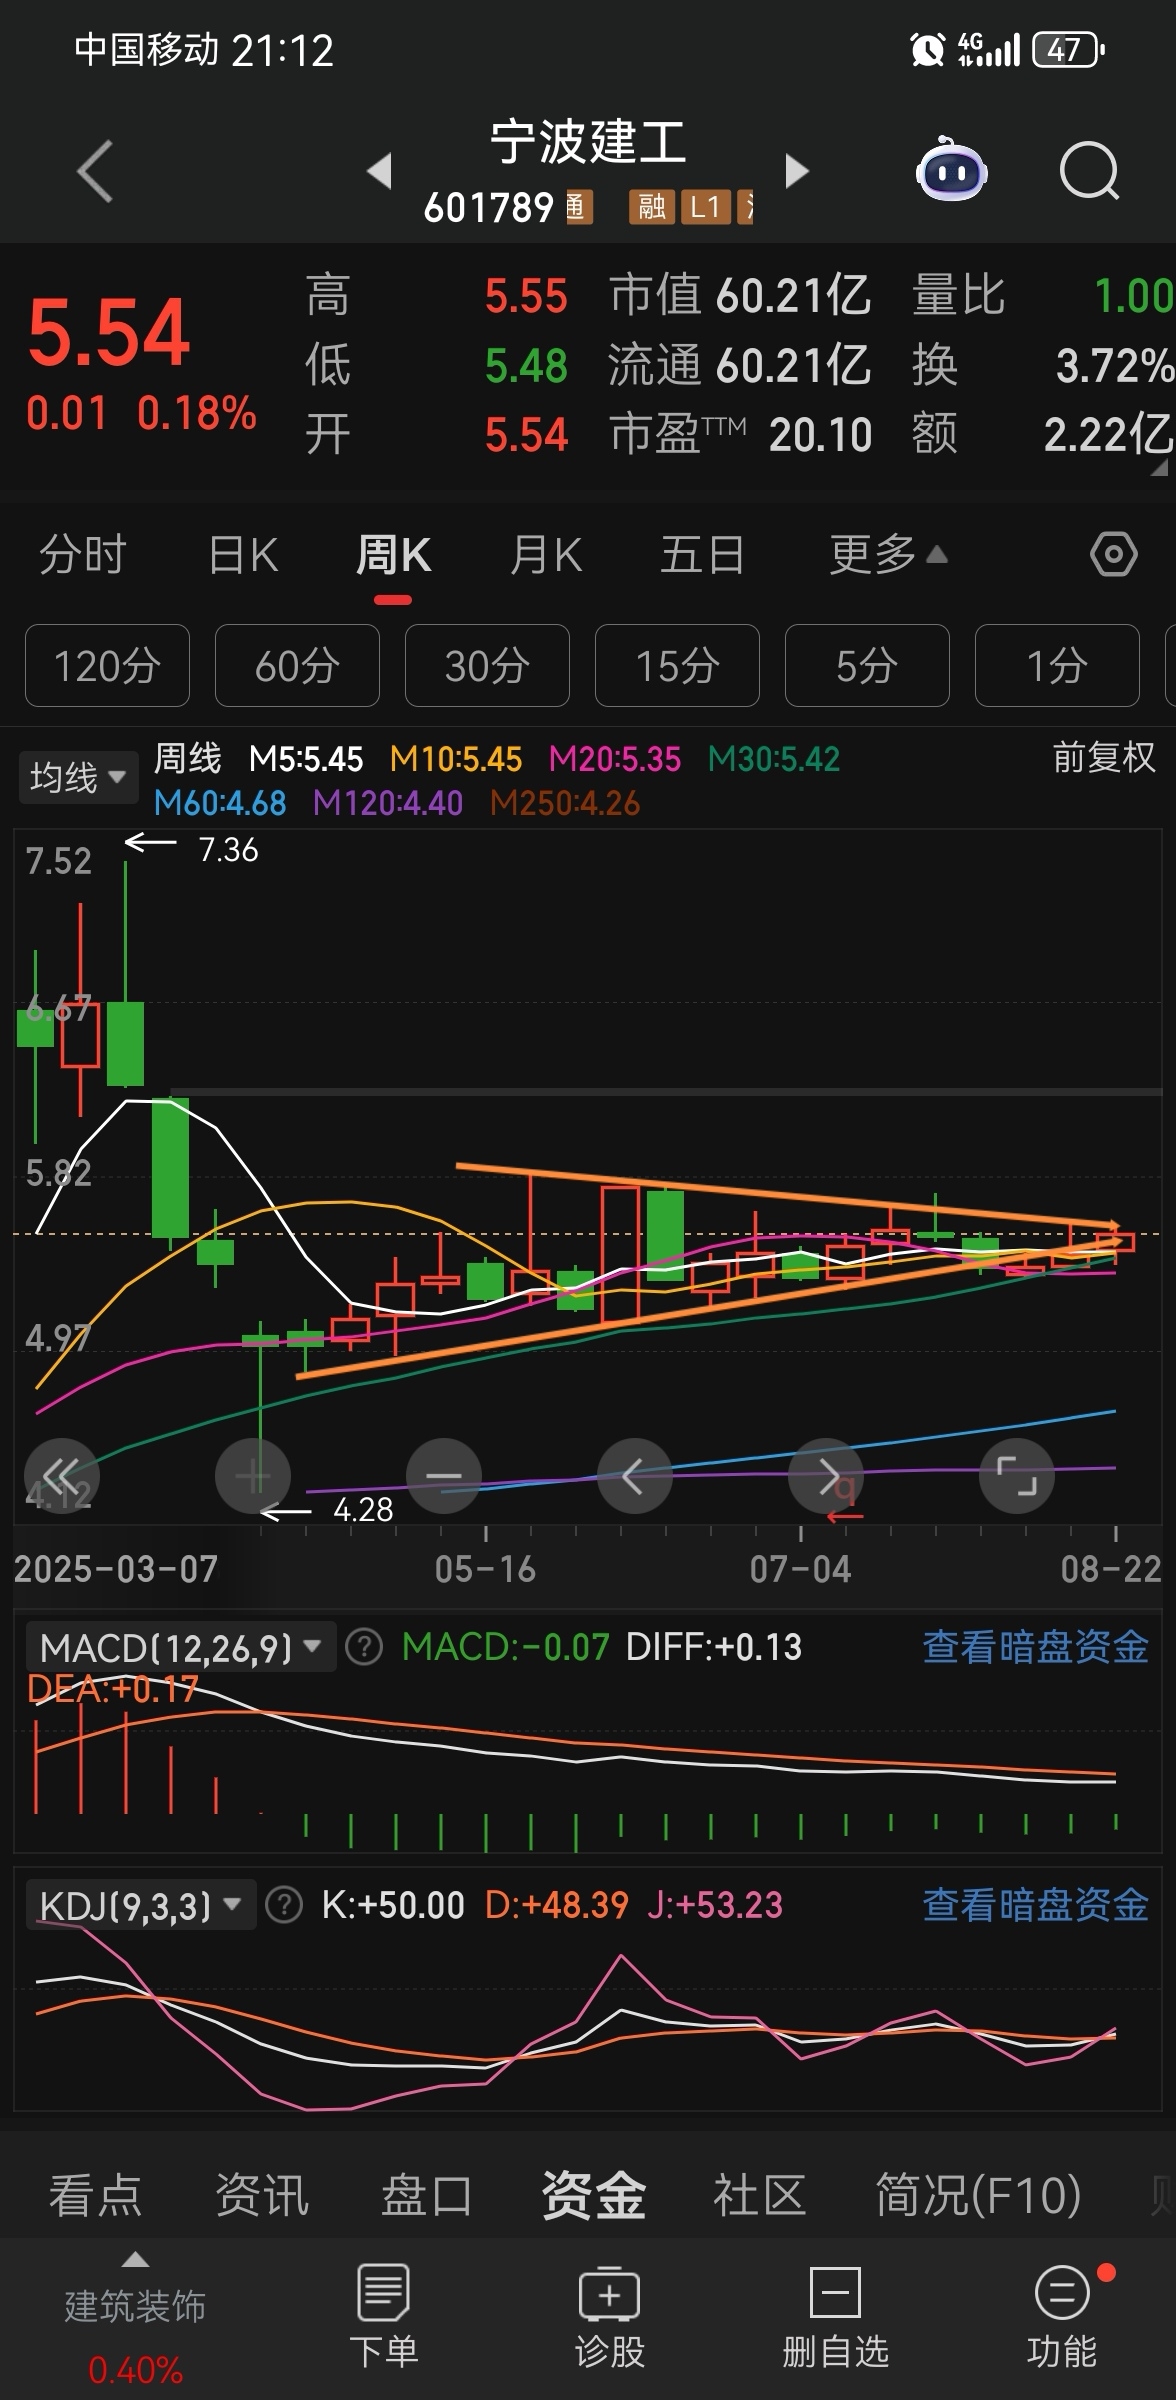Tap the M60:4.68 moving average value
Image resolution: width=1176 pixels, height=2400 pixels.
click(x=220, y=803)
